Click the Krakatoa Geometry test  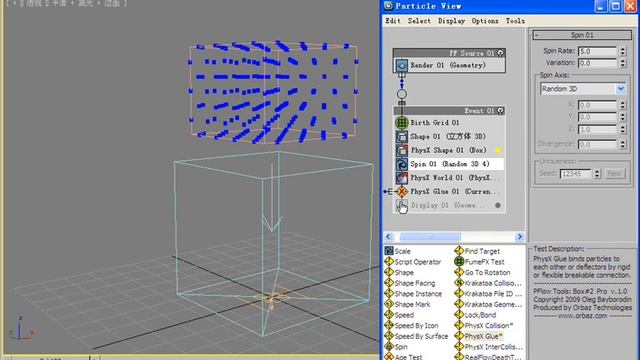coord(488,304)
